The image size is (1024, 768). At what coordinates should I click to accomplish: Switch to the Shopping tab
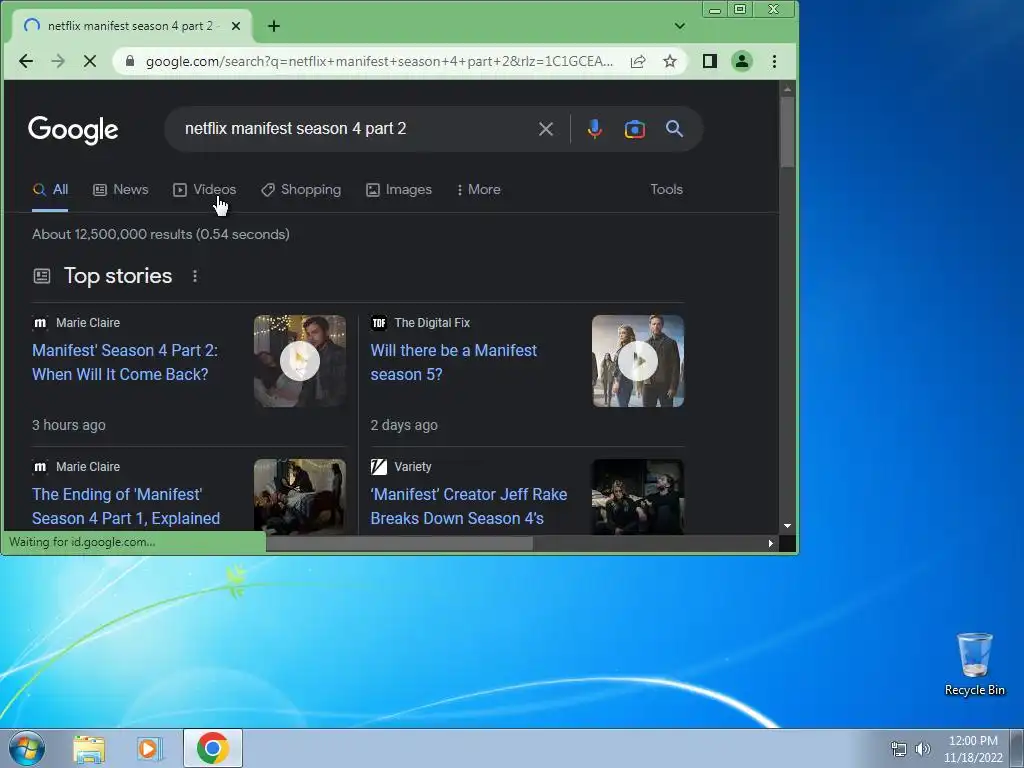click(301, 189)
